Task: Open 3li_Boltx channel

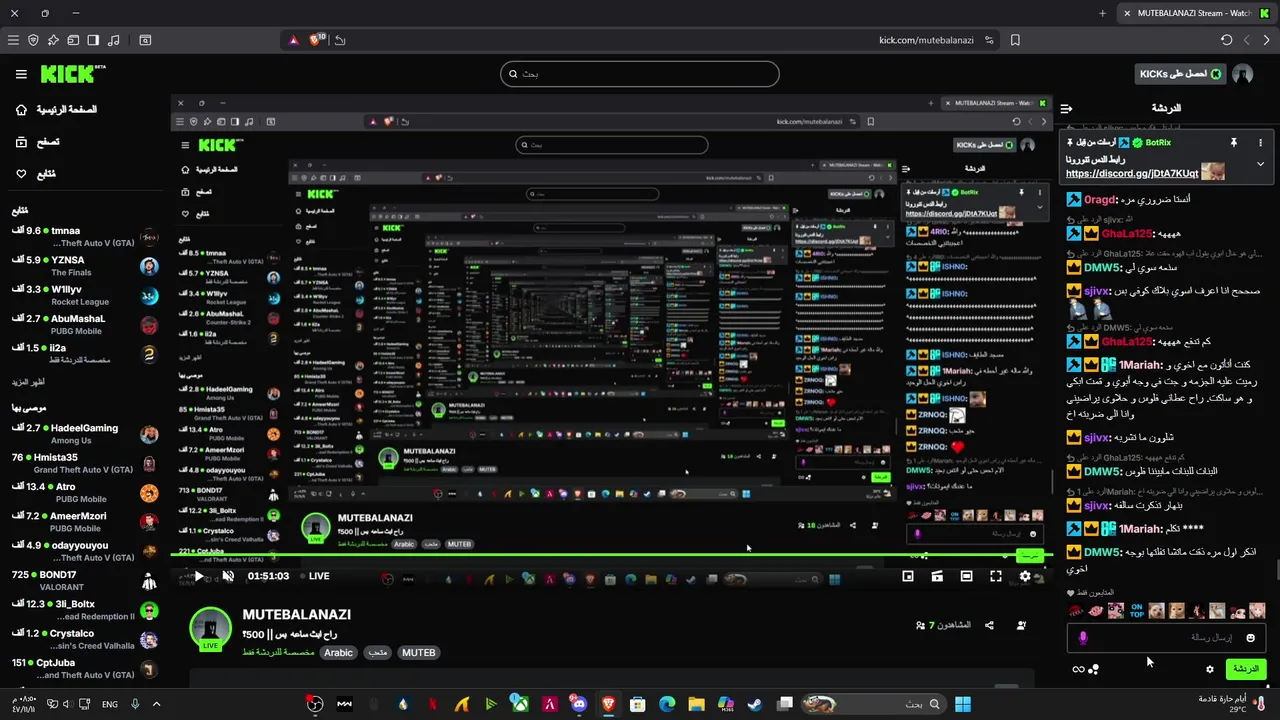Action: pos(85,610)
